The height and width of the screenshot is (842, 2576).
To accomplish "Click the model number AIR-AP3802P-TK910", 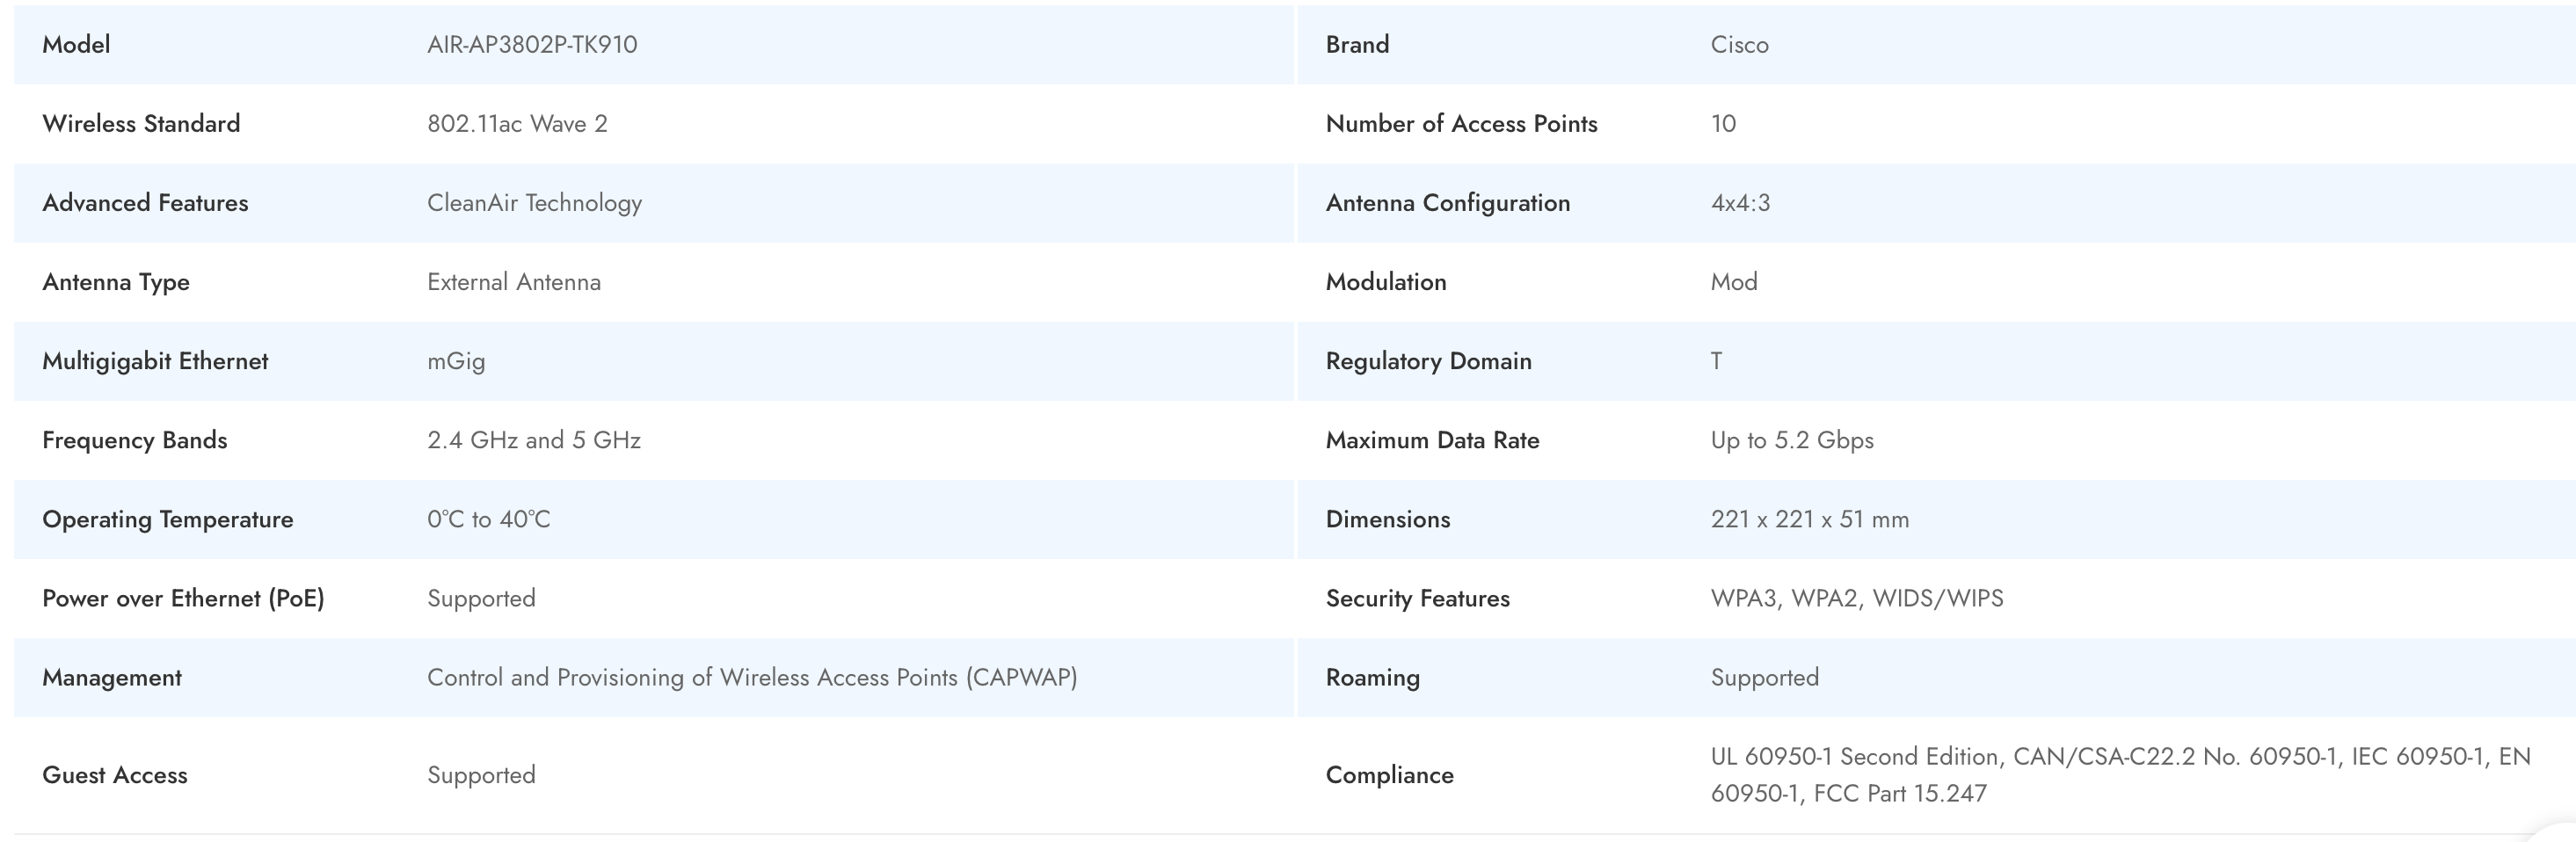I will click(x=532, y=44).
